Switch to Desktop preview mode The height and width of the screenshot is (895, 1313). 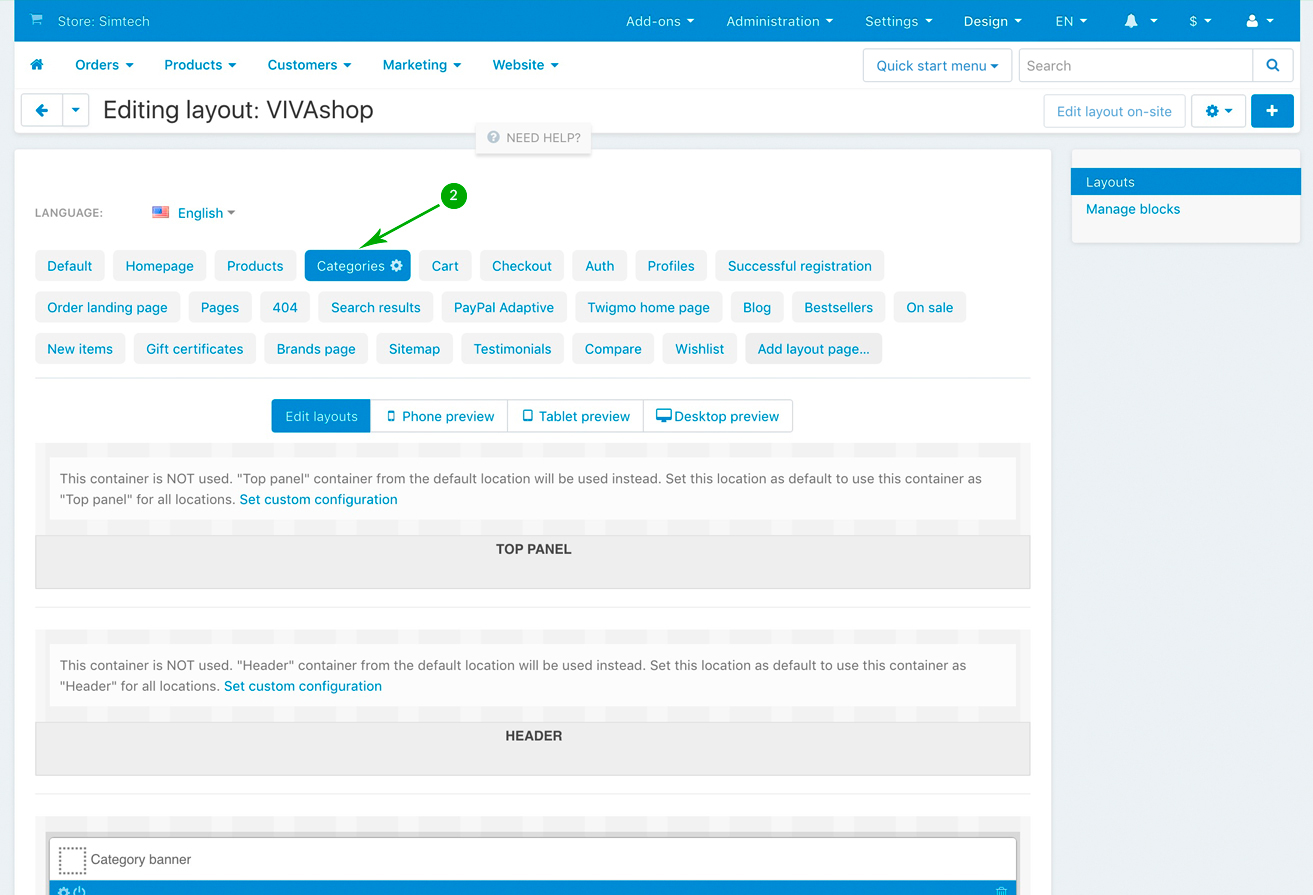coord(717,416)
